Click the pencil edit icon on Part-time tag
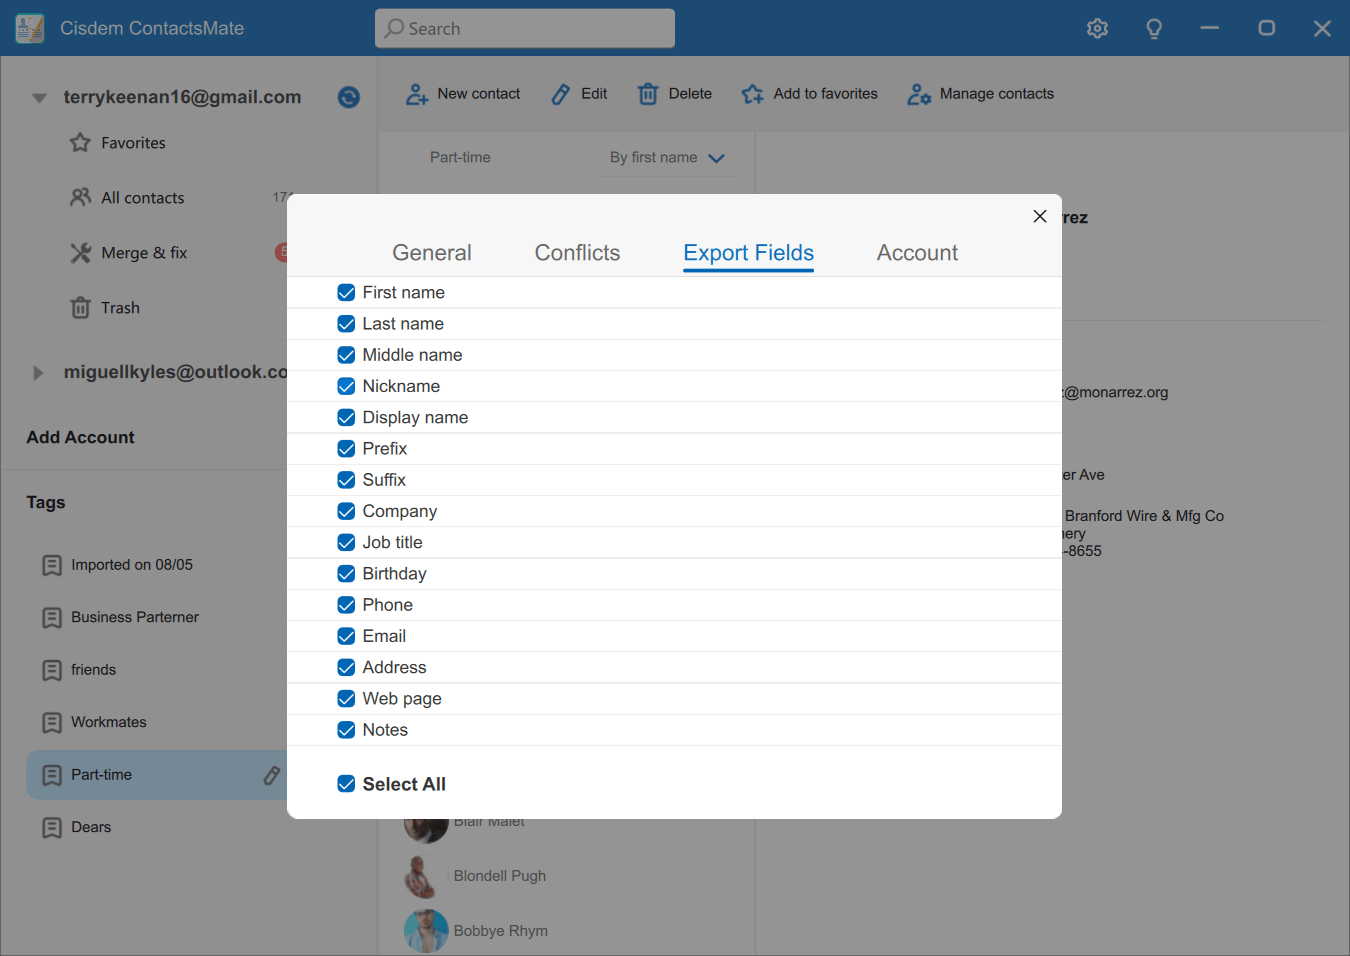 [x=271, y=775]
